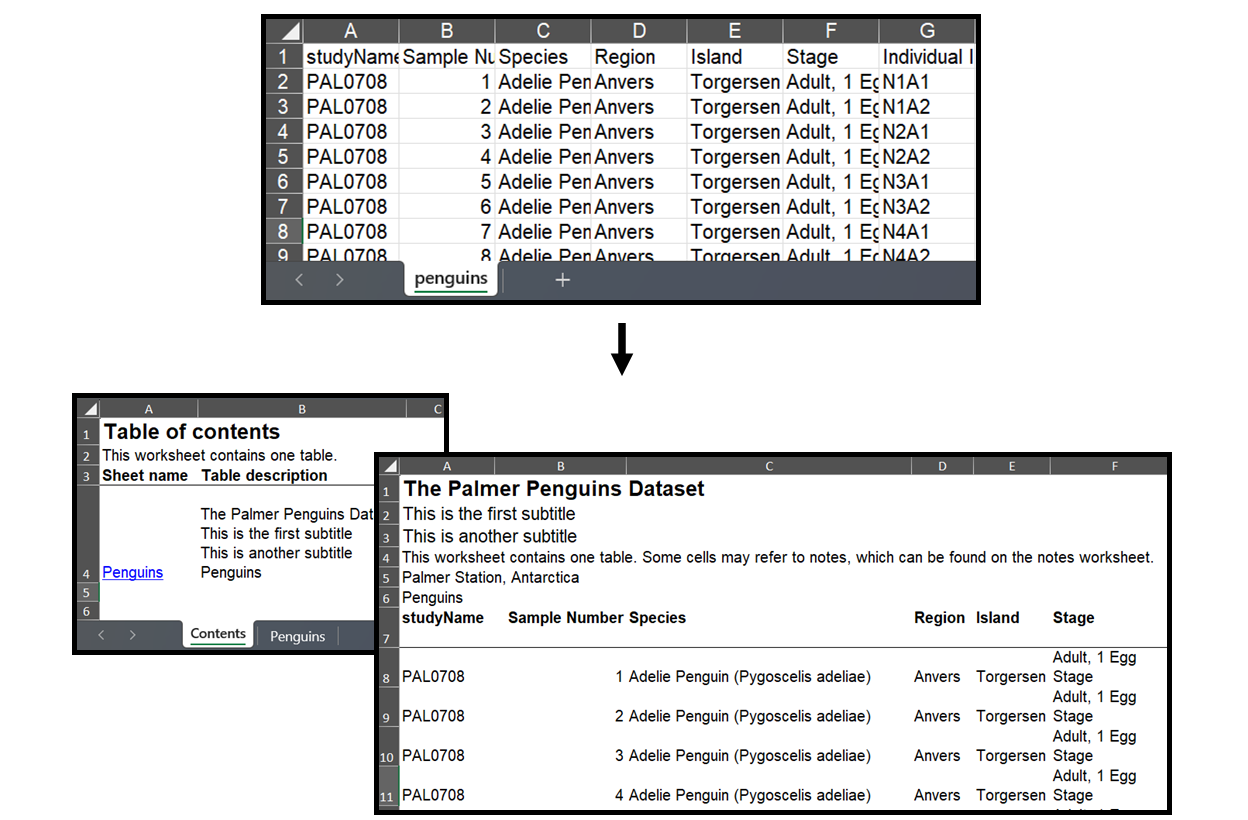Follow the blue Penguins hyperlink
Image resolution: width=1248 pixels, height=820 pixels.
132,573
